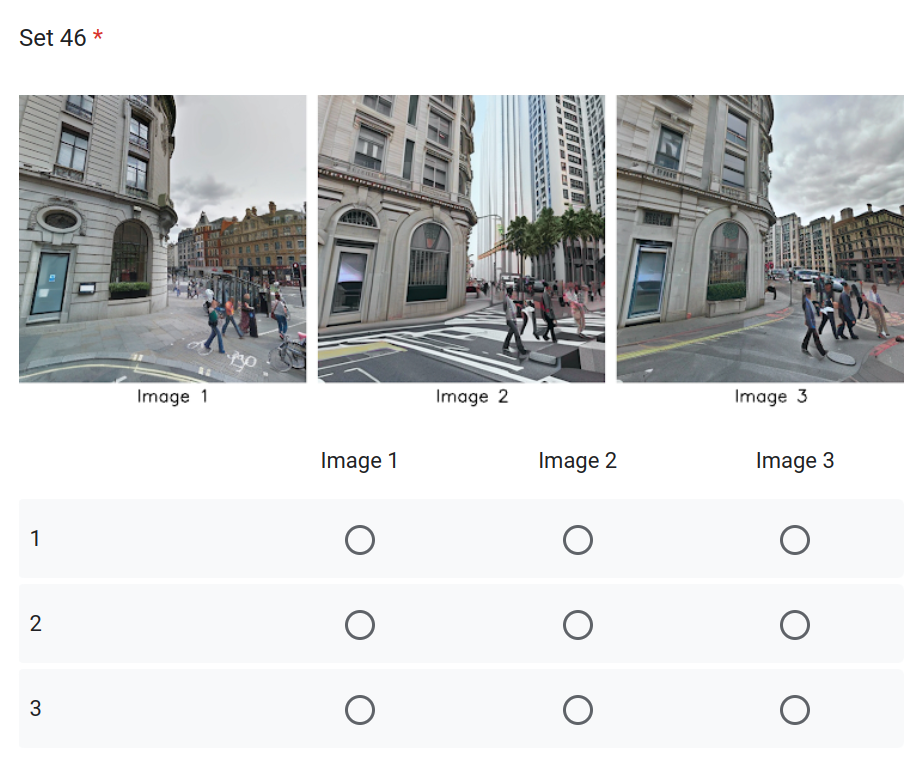Click the middle photo with palm trees

(461, 238)
